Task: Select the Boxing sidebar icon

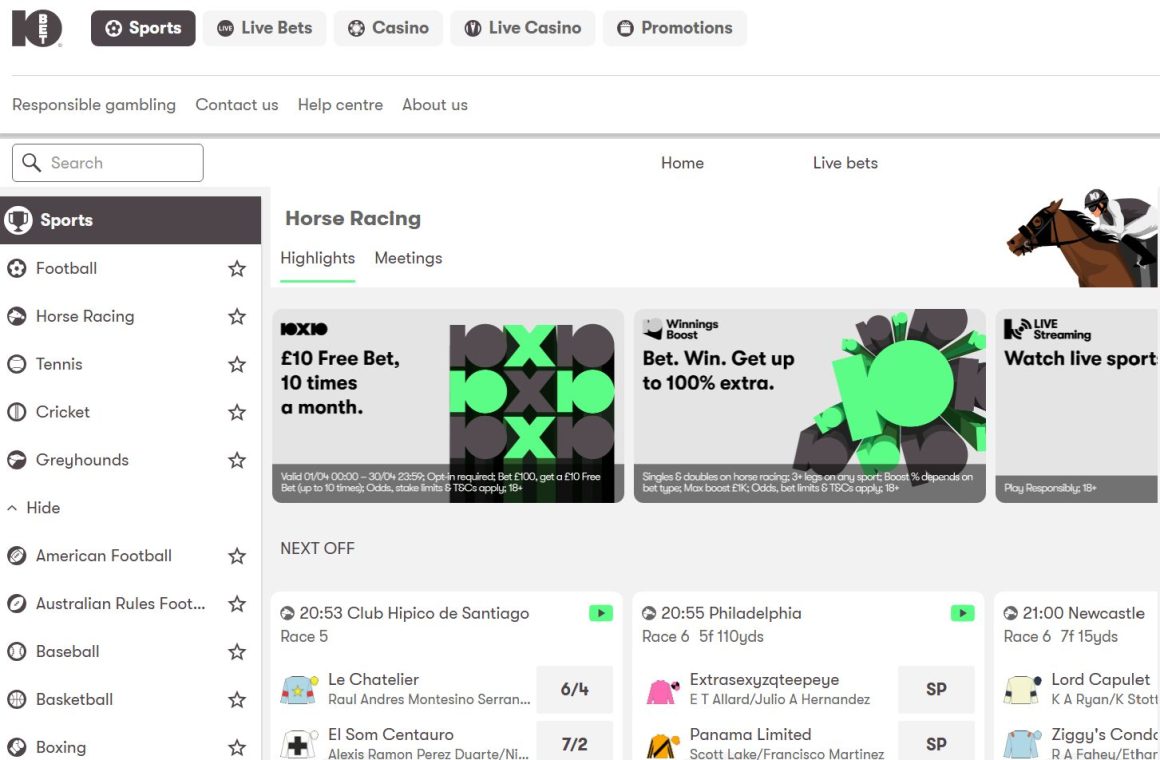Action: [16, 747]
